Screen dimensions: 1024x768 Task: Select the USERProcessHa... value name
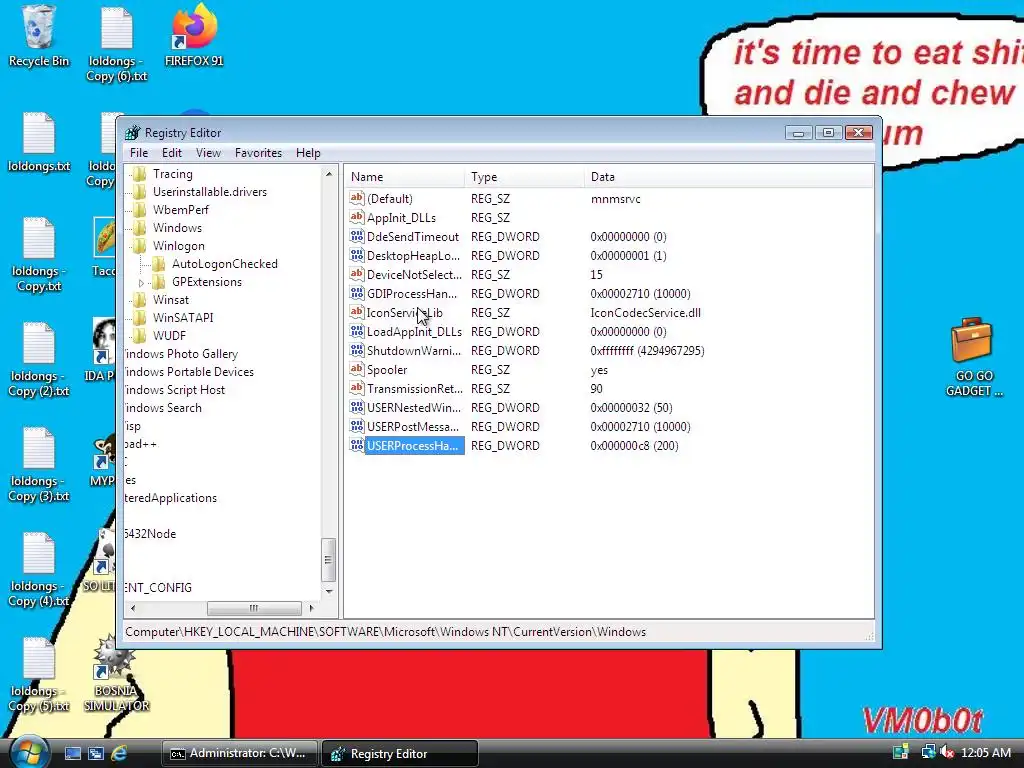click(413, 445)
